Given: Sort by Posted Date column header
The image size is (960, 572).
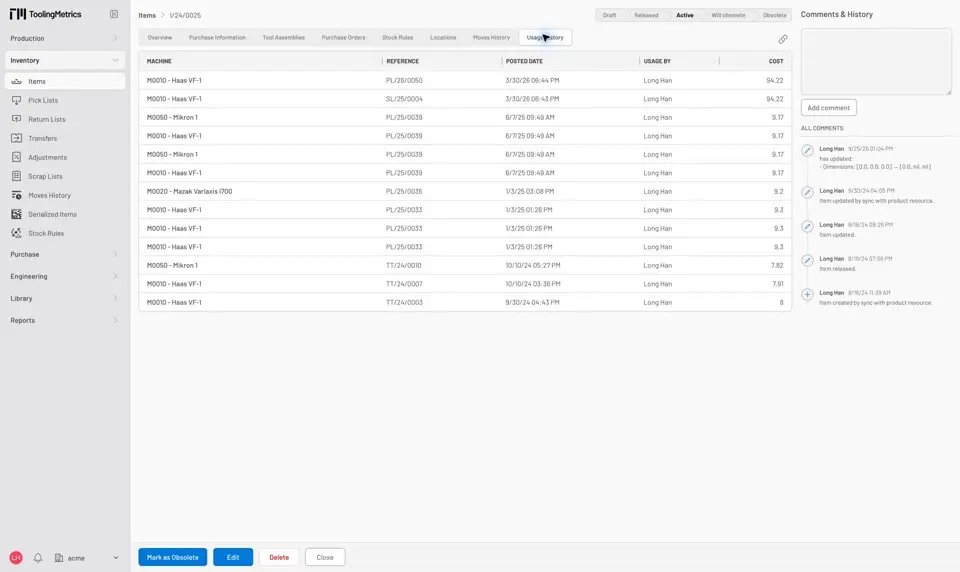Looking at the screenshot, I should [x=524, y=61].
